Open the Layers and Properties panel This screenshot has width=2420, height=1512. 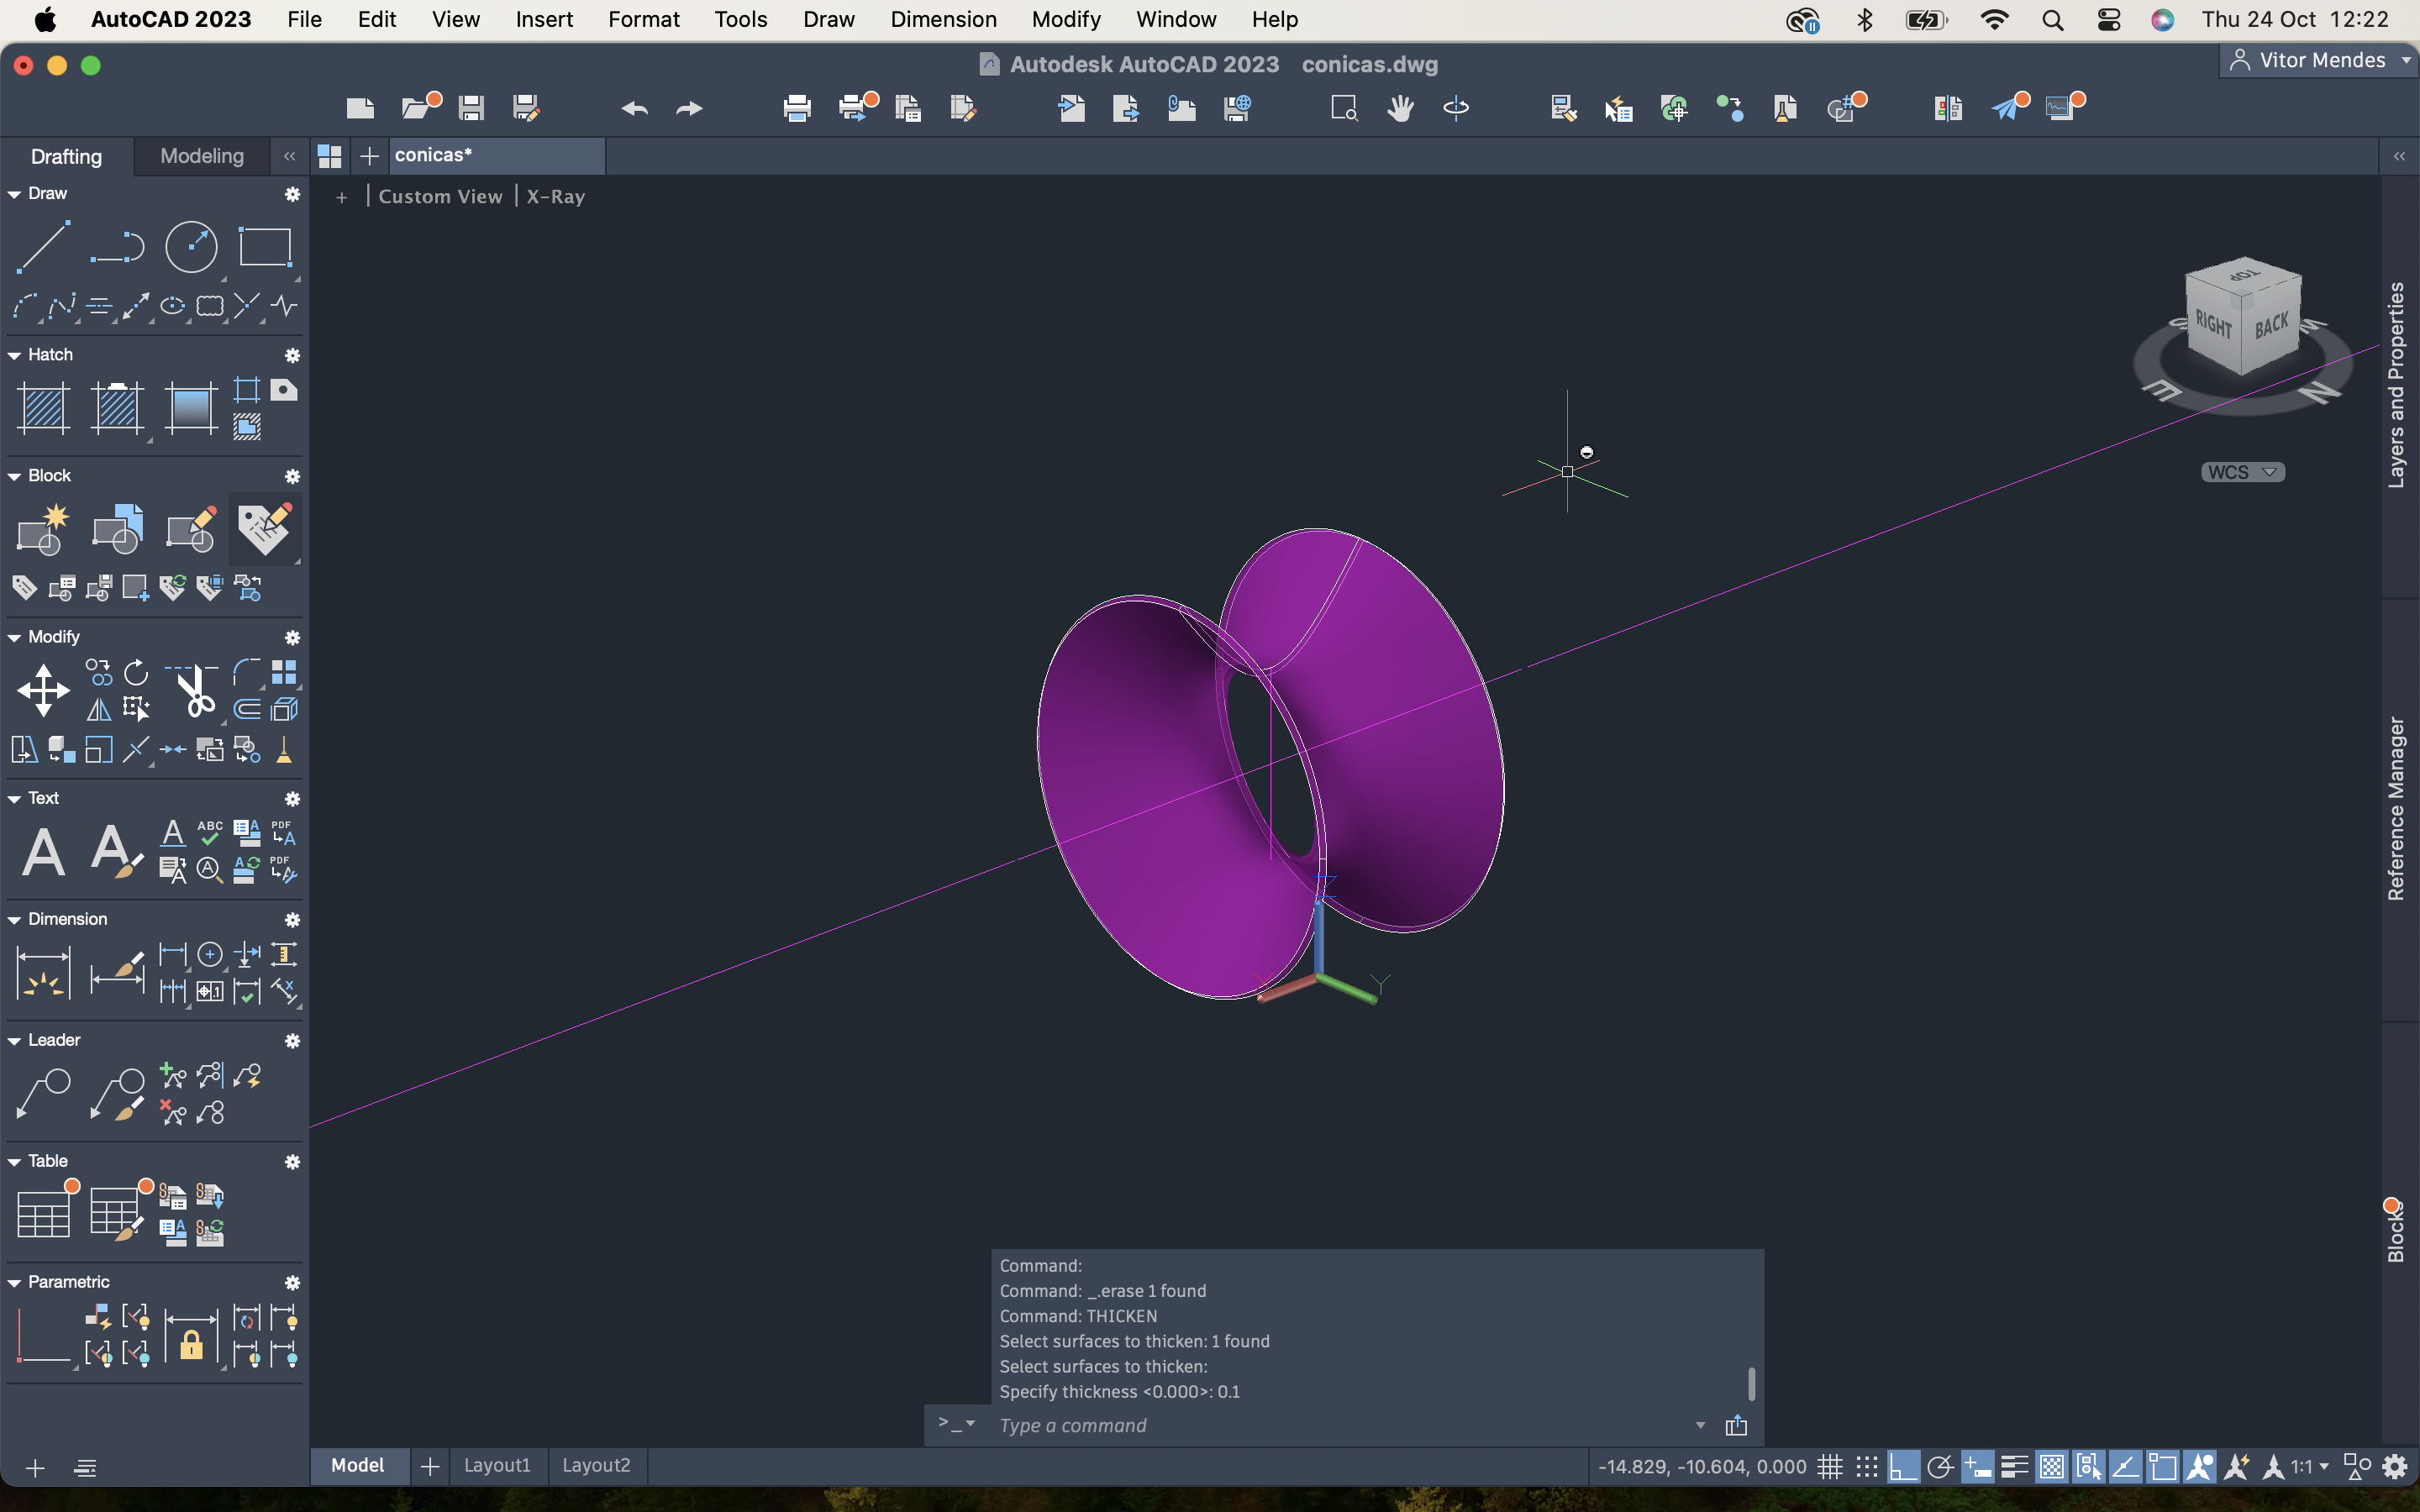click(2396, 385)
